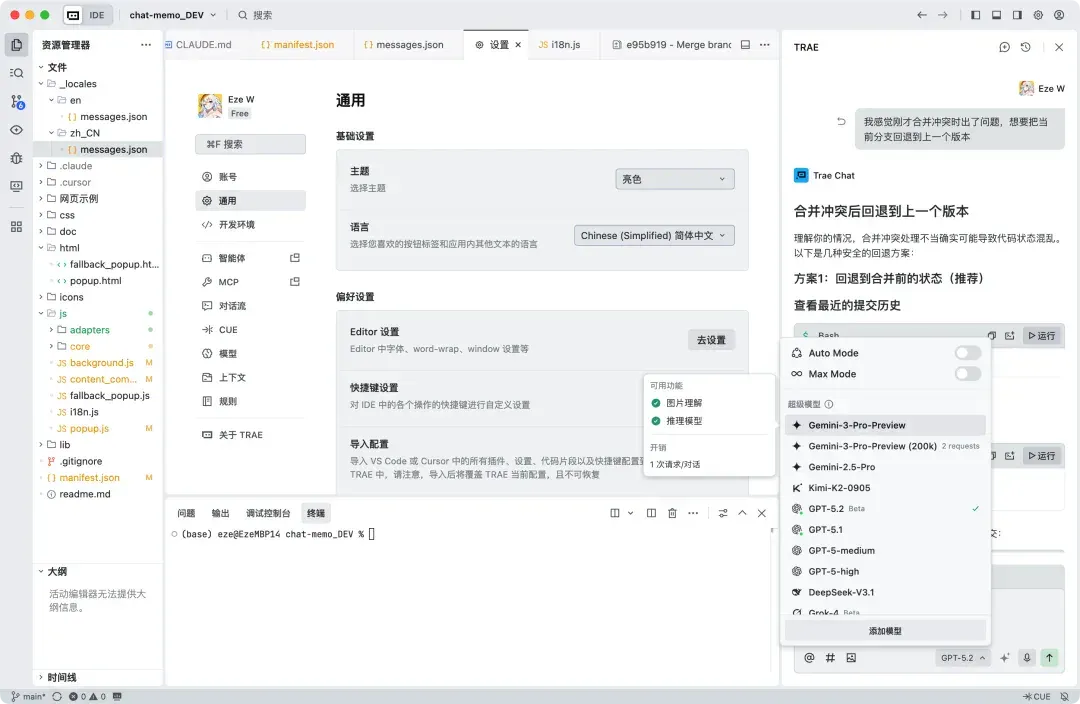Close the 设置 tab
1080x704 pixels.
518,45
